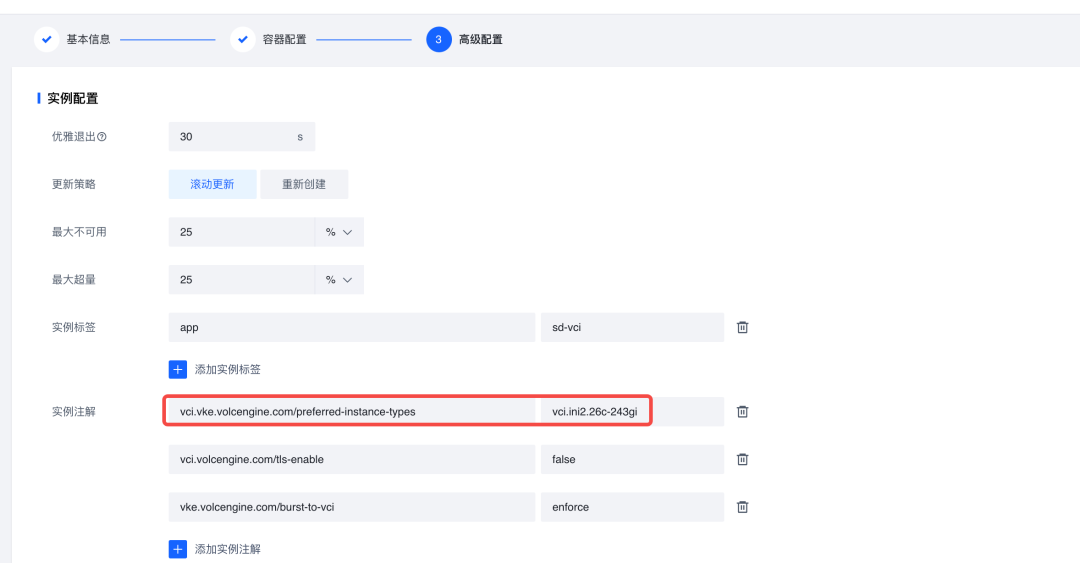Click 添加实例注解 link text

[228, 549]
